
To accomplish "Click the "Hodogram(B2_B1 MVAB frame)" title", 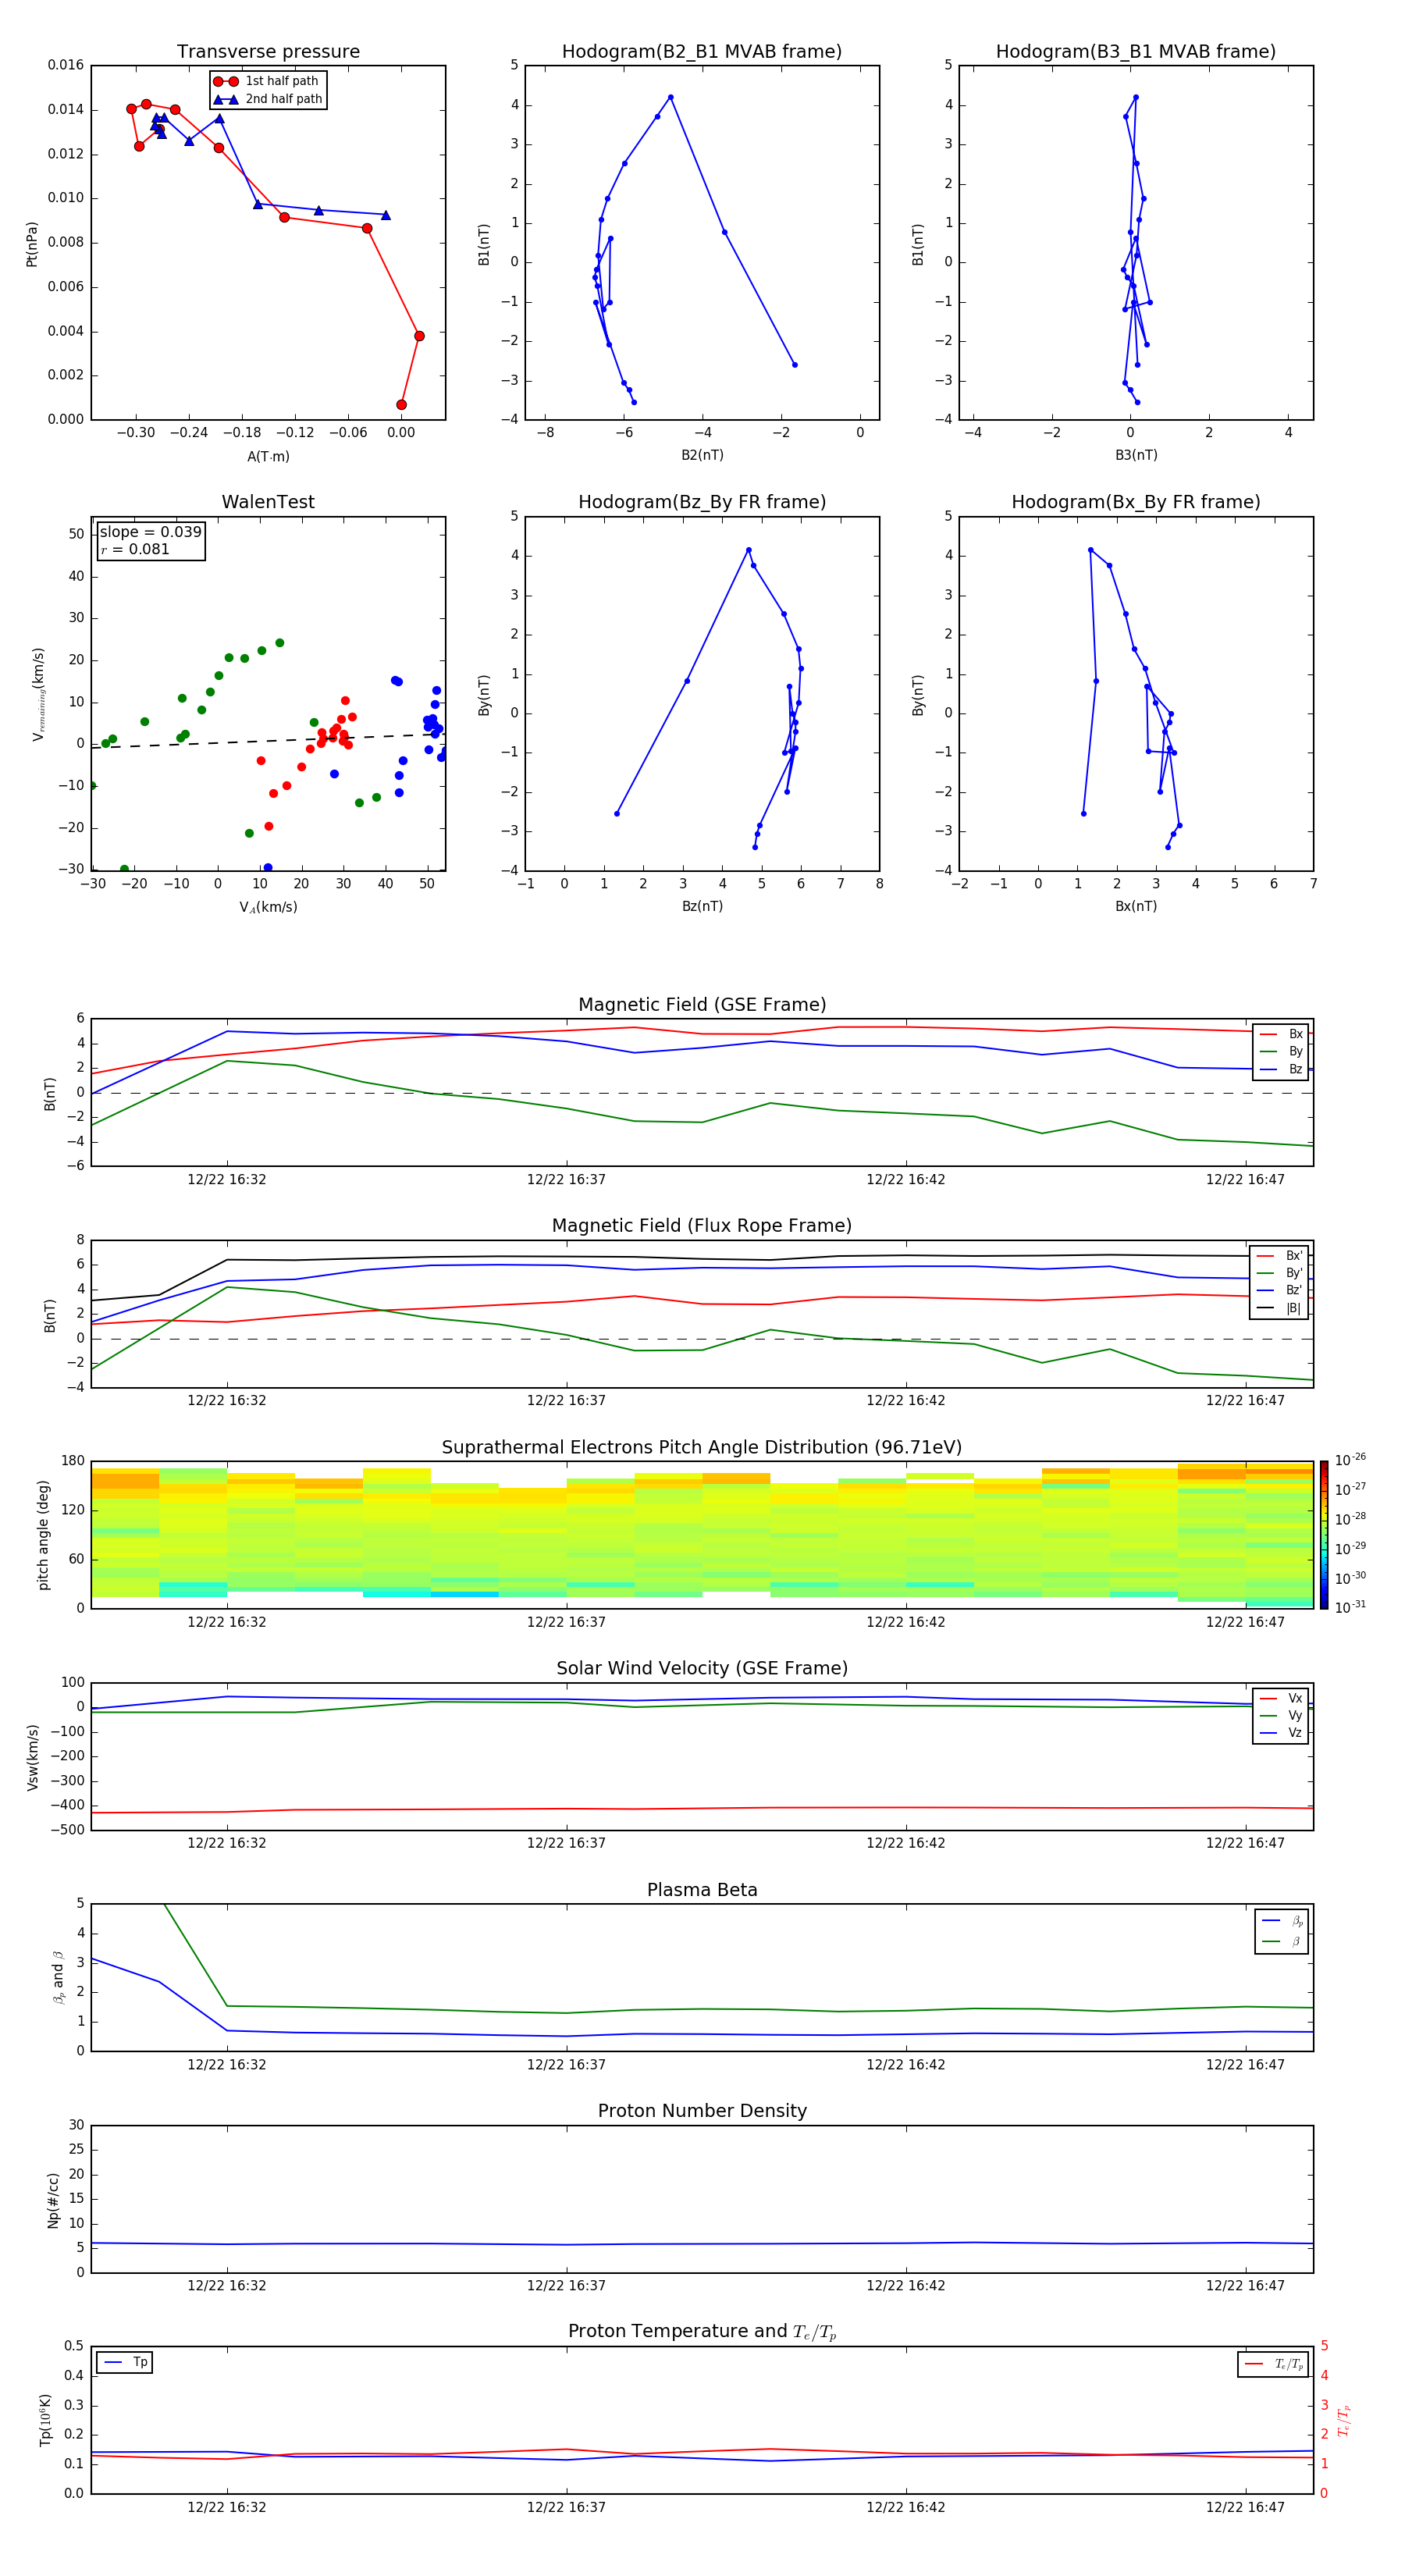I will tap(702, 52).
